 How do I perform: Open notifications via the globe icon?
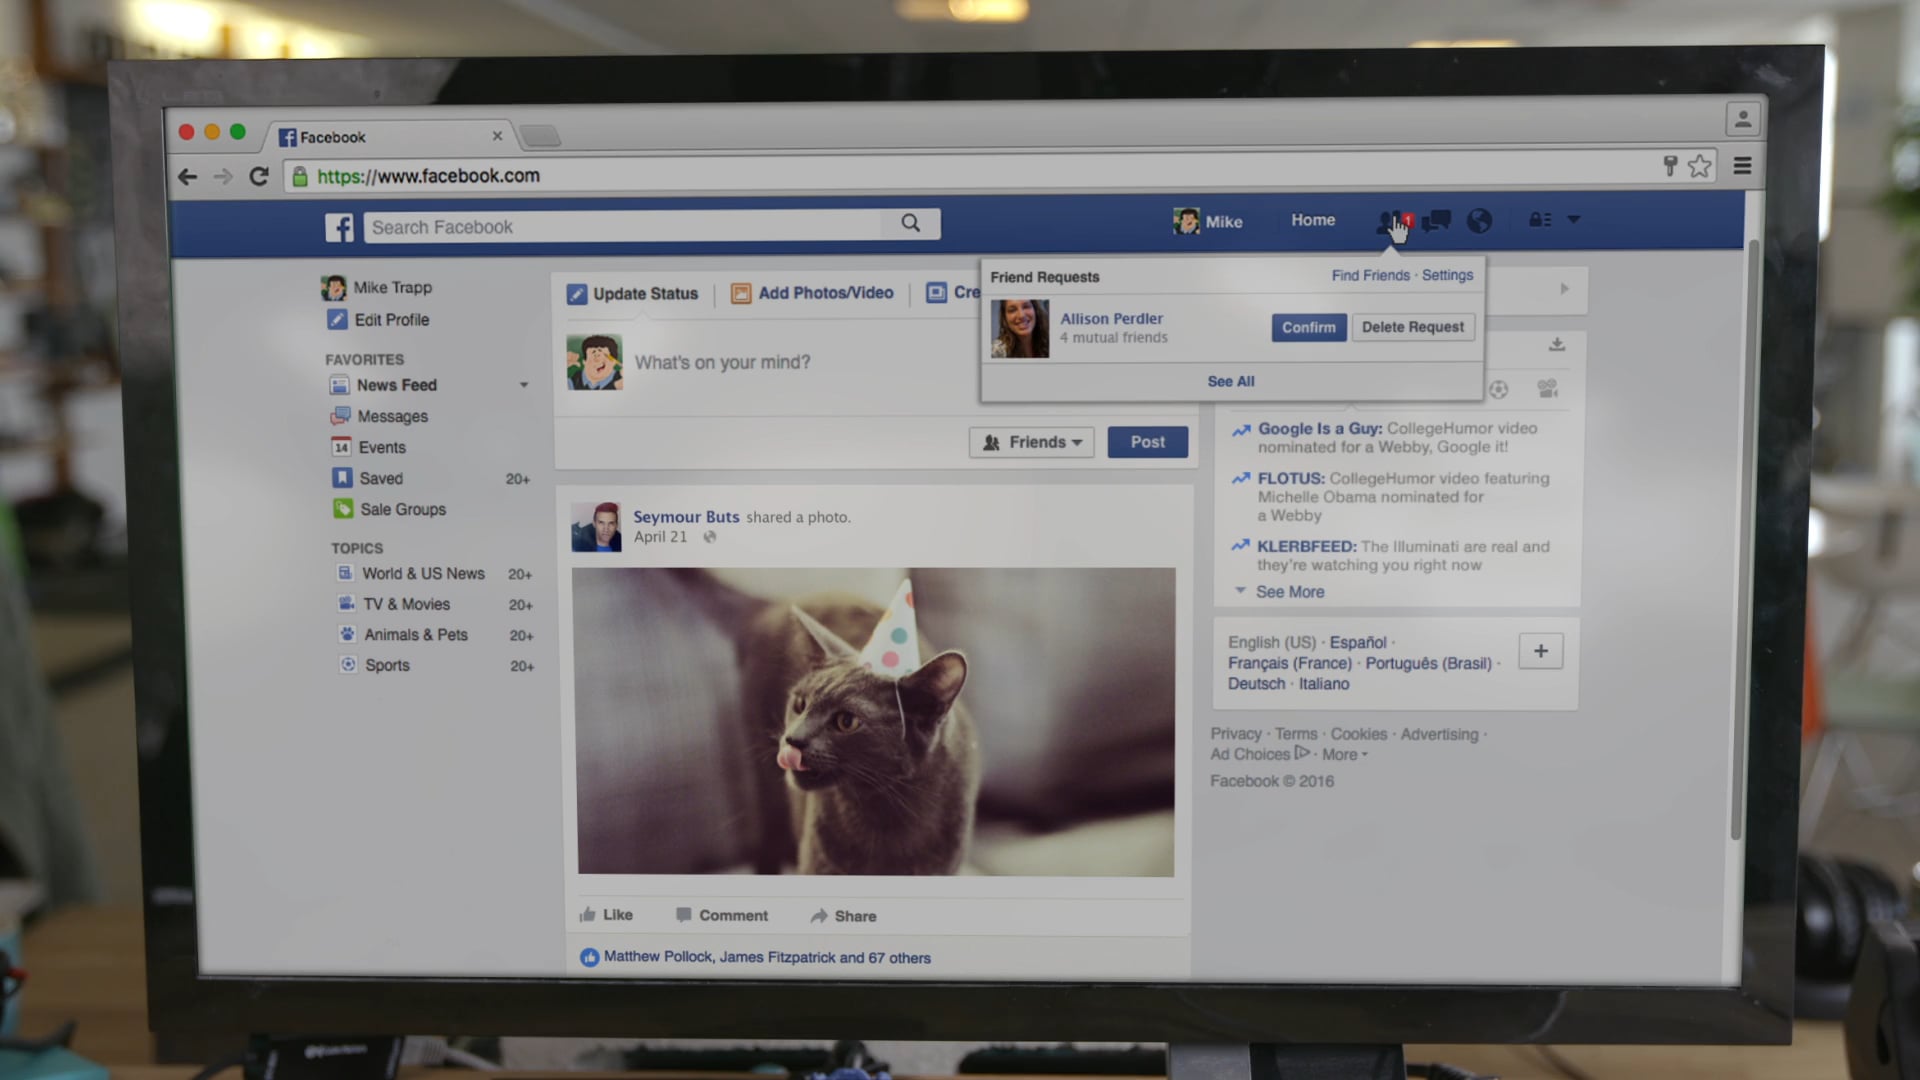[1479, 221]
